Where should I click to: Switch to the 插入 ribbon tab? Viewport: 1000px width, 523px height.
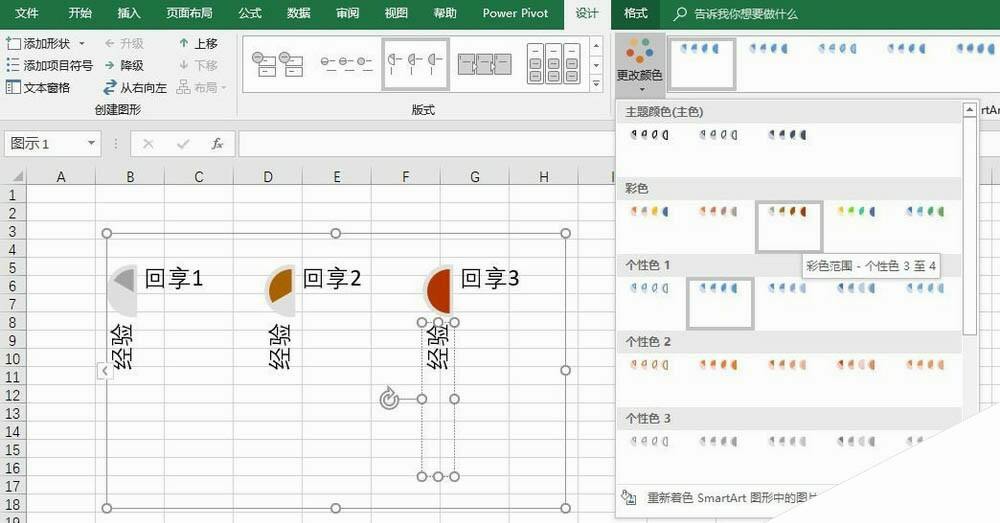point(129,14)
